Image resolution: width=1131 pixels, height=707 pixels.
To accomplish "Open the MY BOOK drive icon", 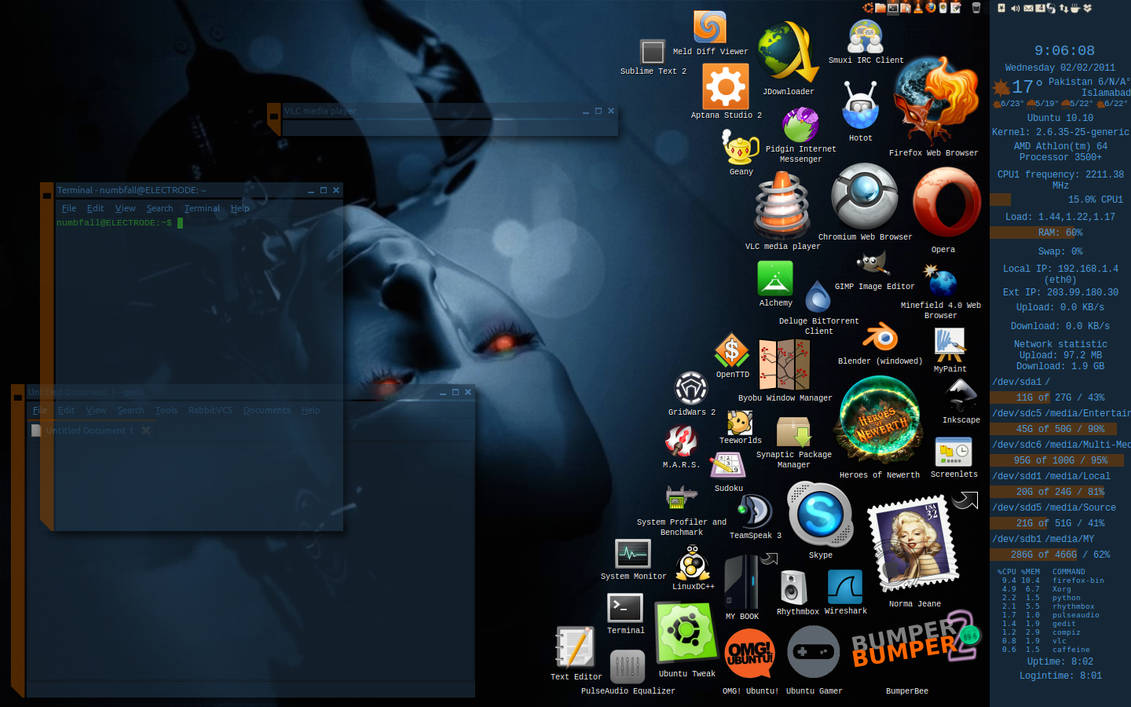I will pyautogui.click(x=742, y=582).
